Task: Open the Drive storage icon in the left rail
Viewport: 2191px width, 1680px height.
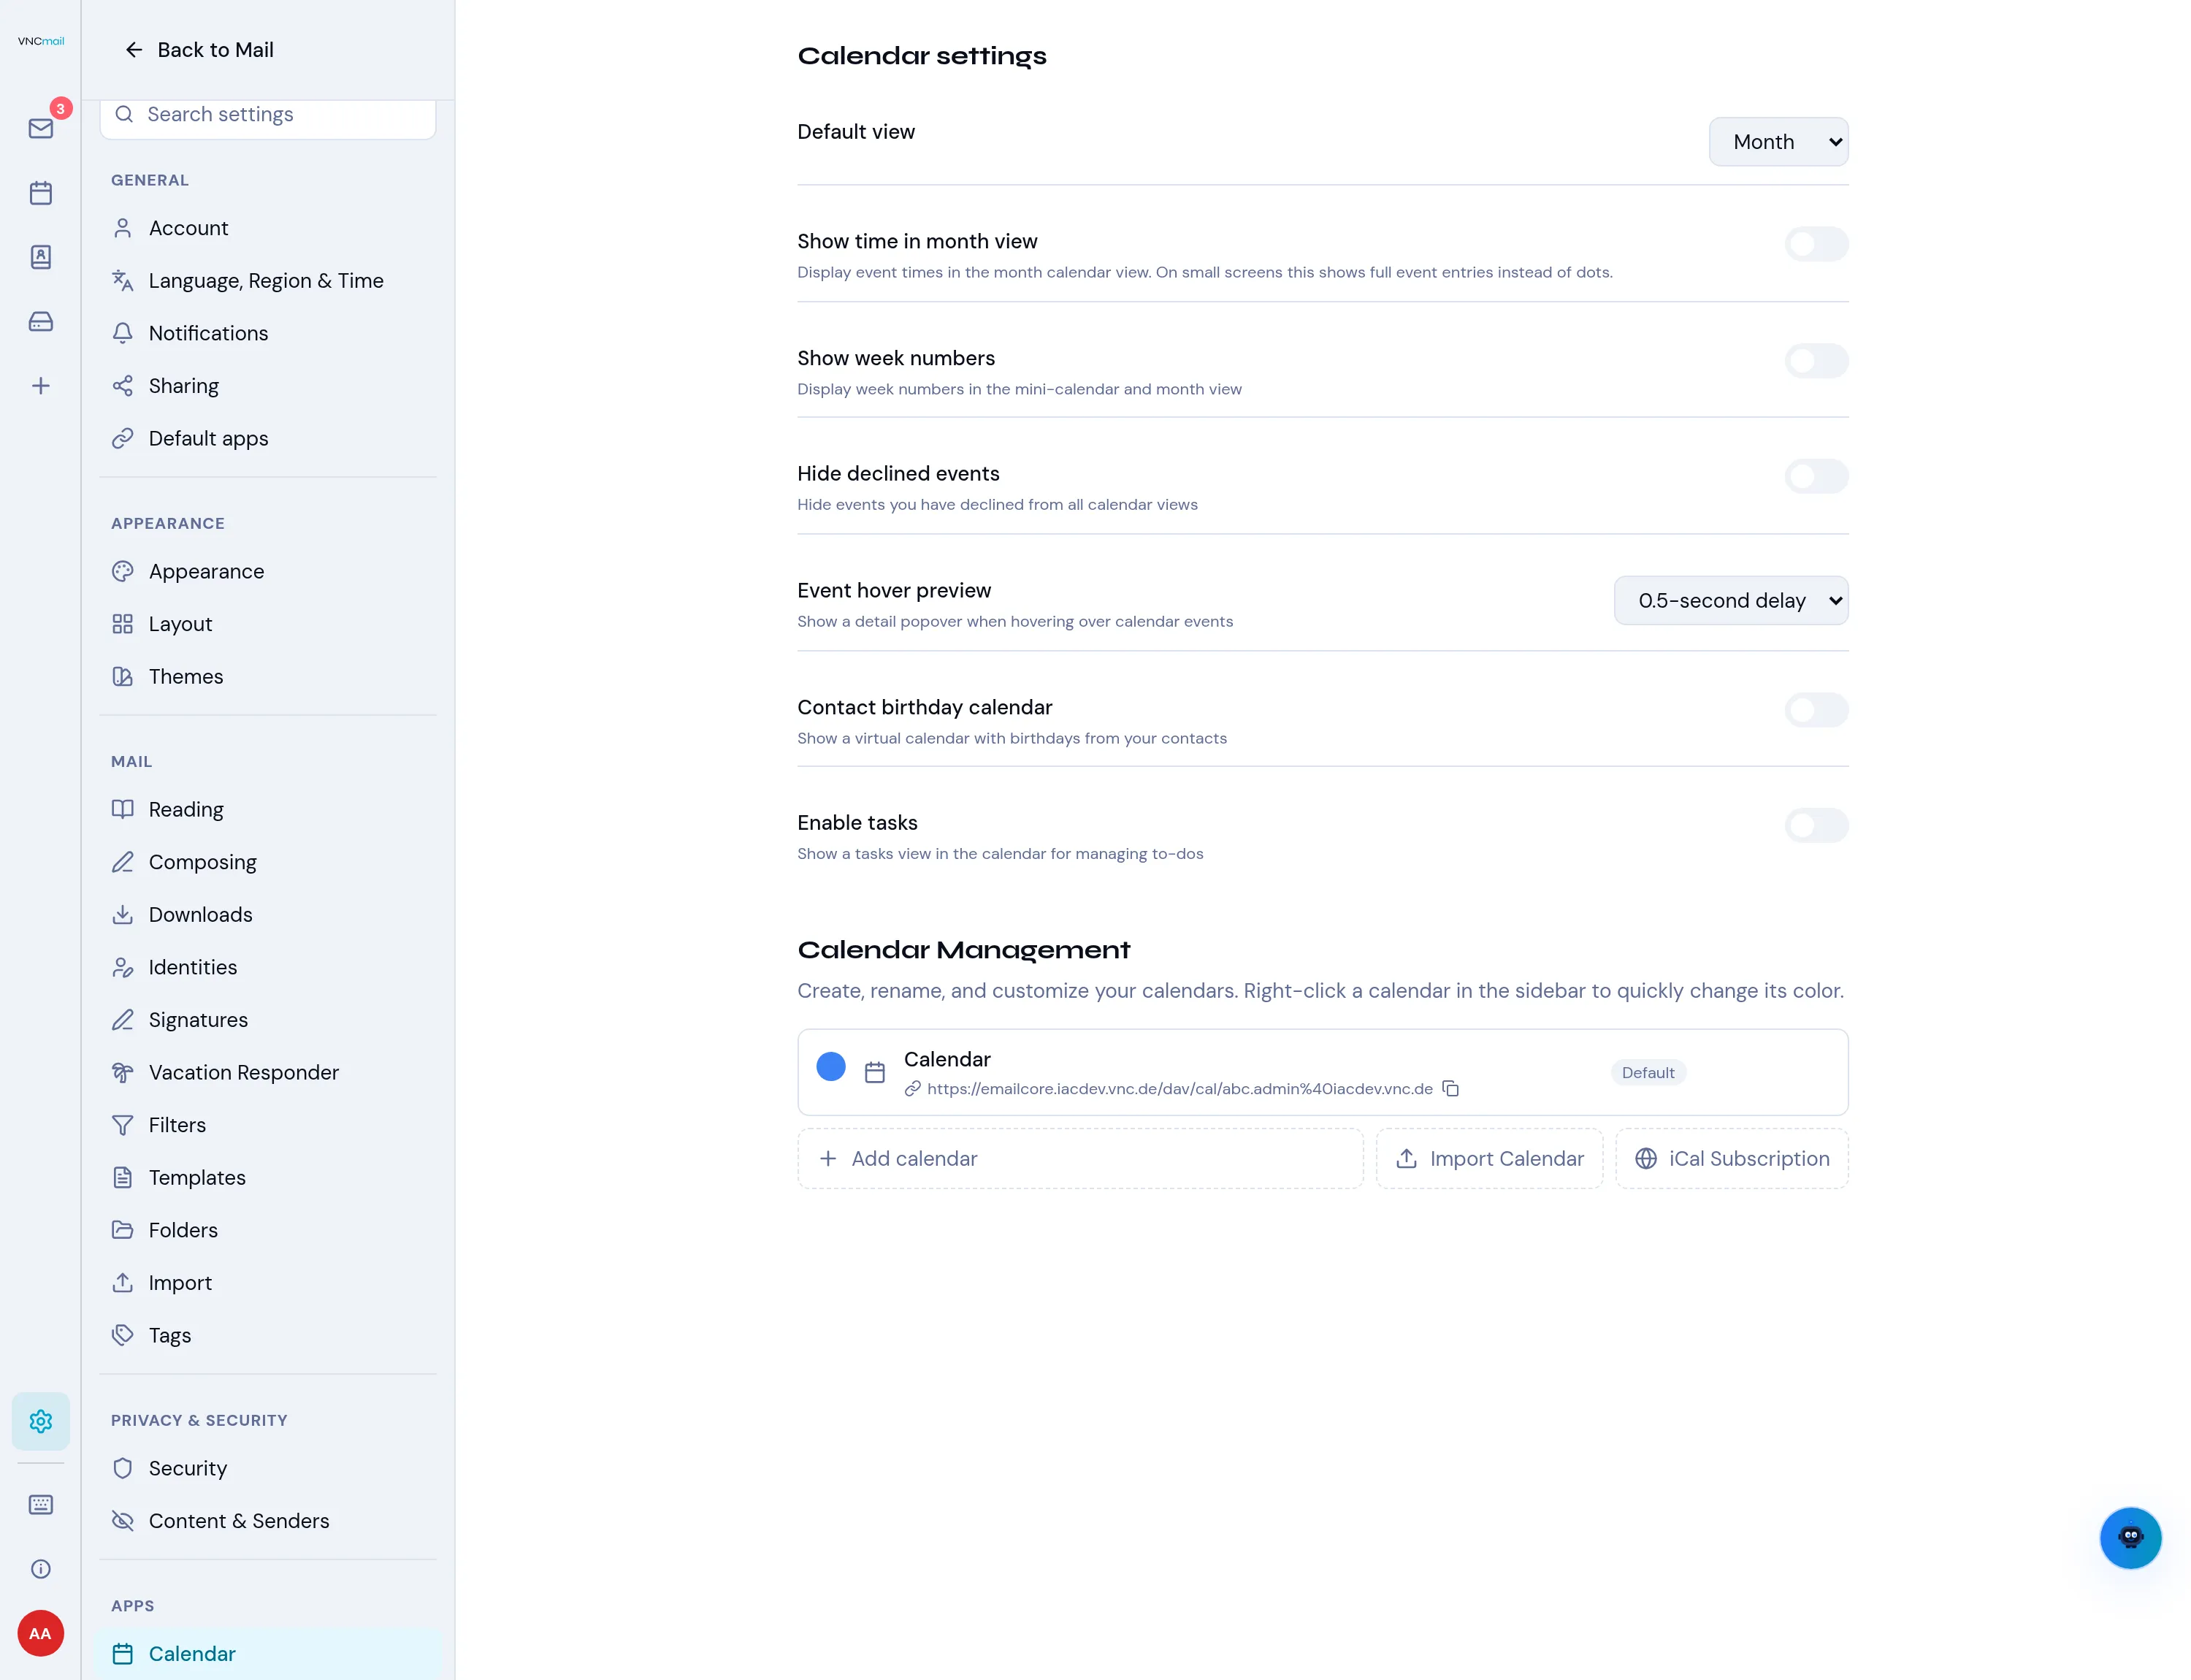Action: point(41,321)
